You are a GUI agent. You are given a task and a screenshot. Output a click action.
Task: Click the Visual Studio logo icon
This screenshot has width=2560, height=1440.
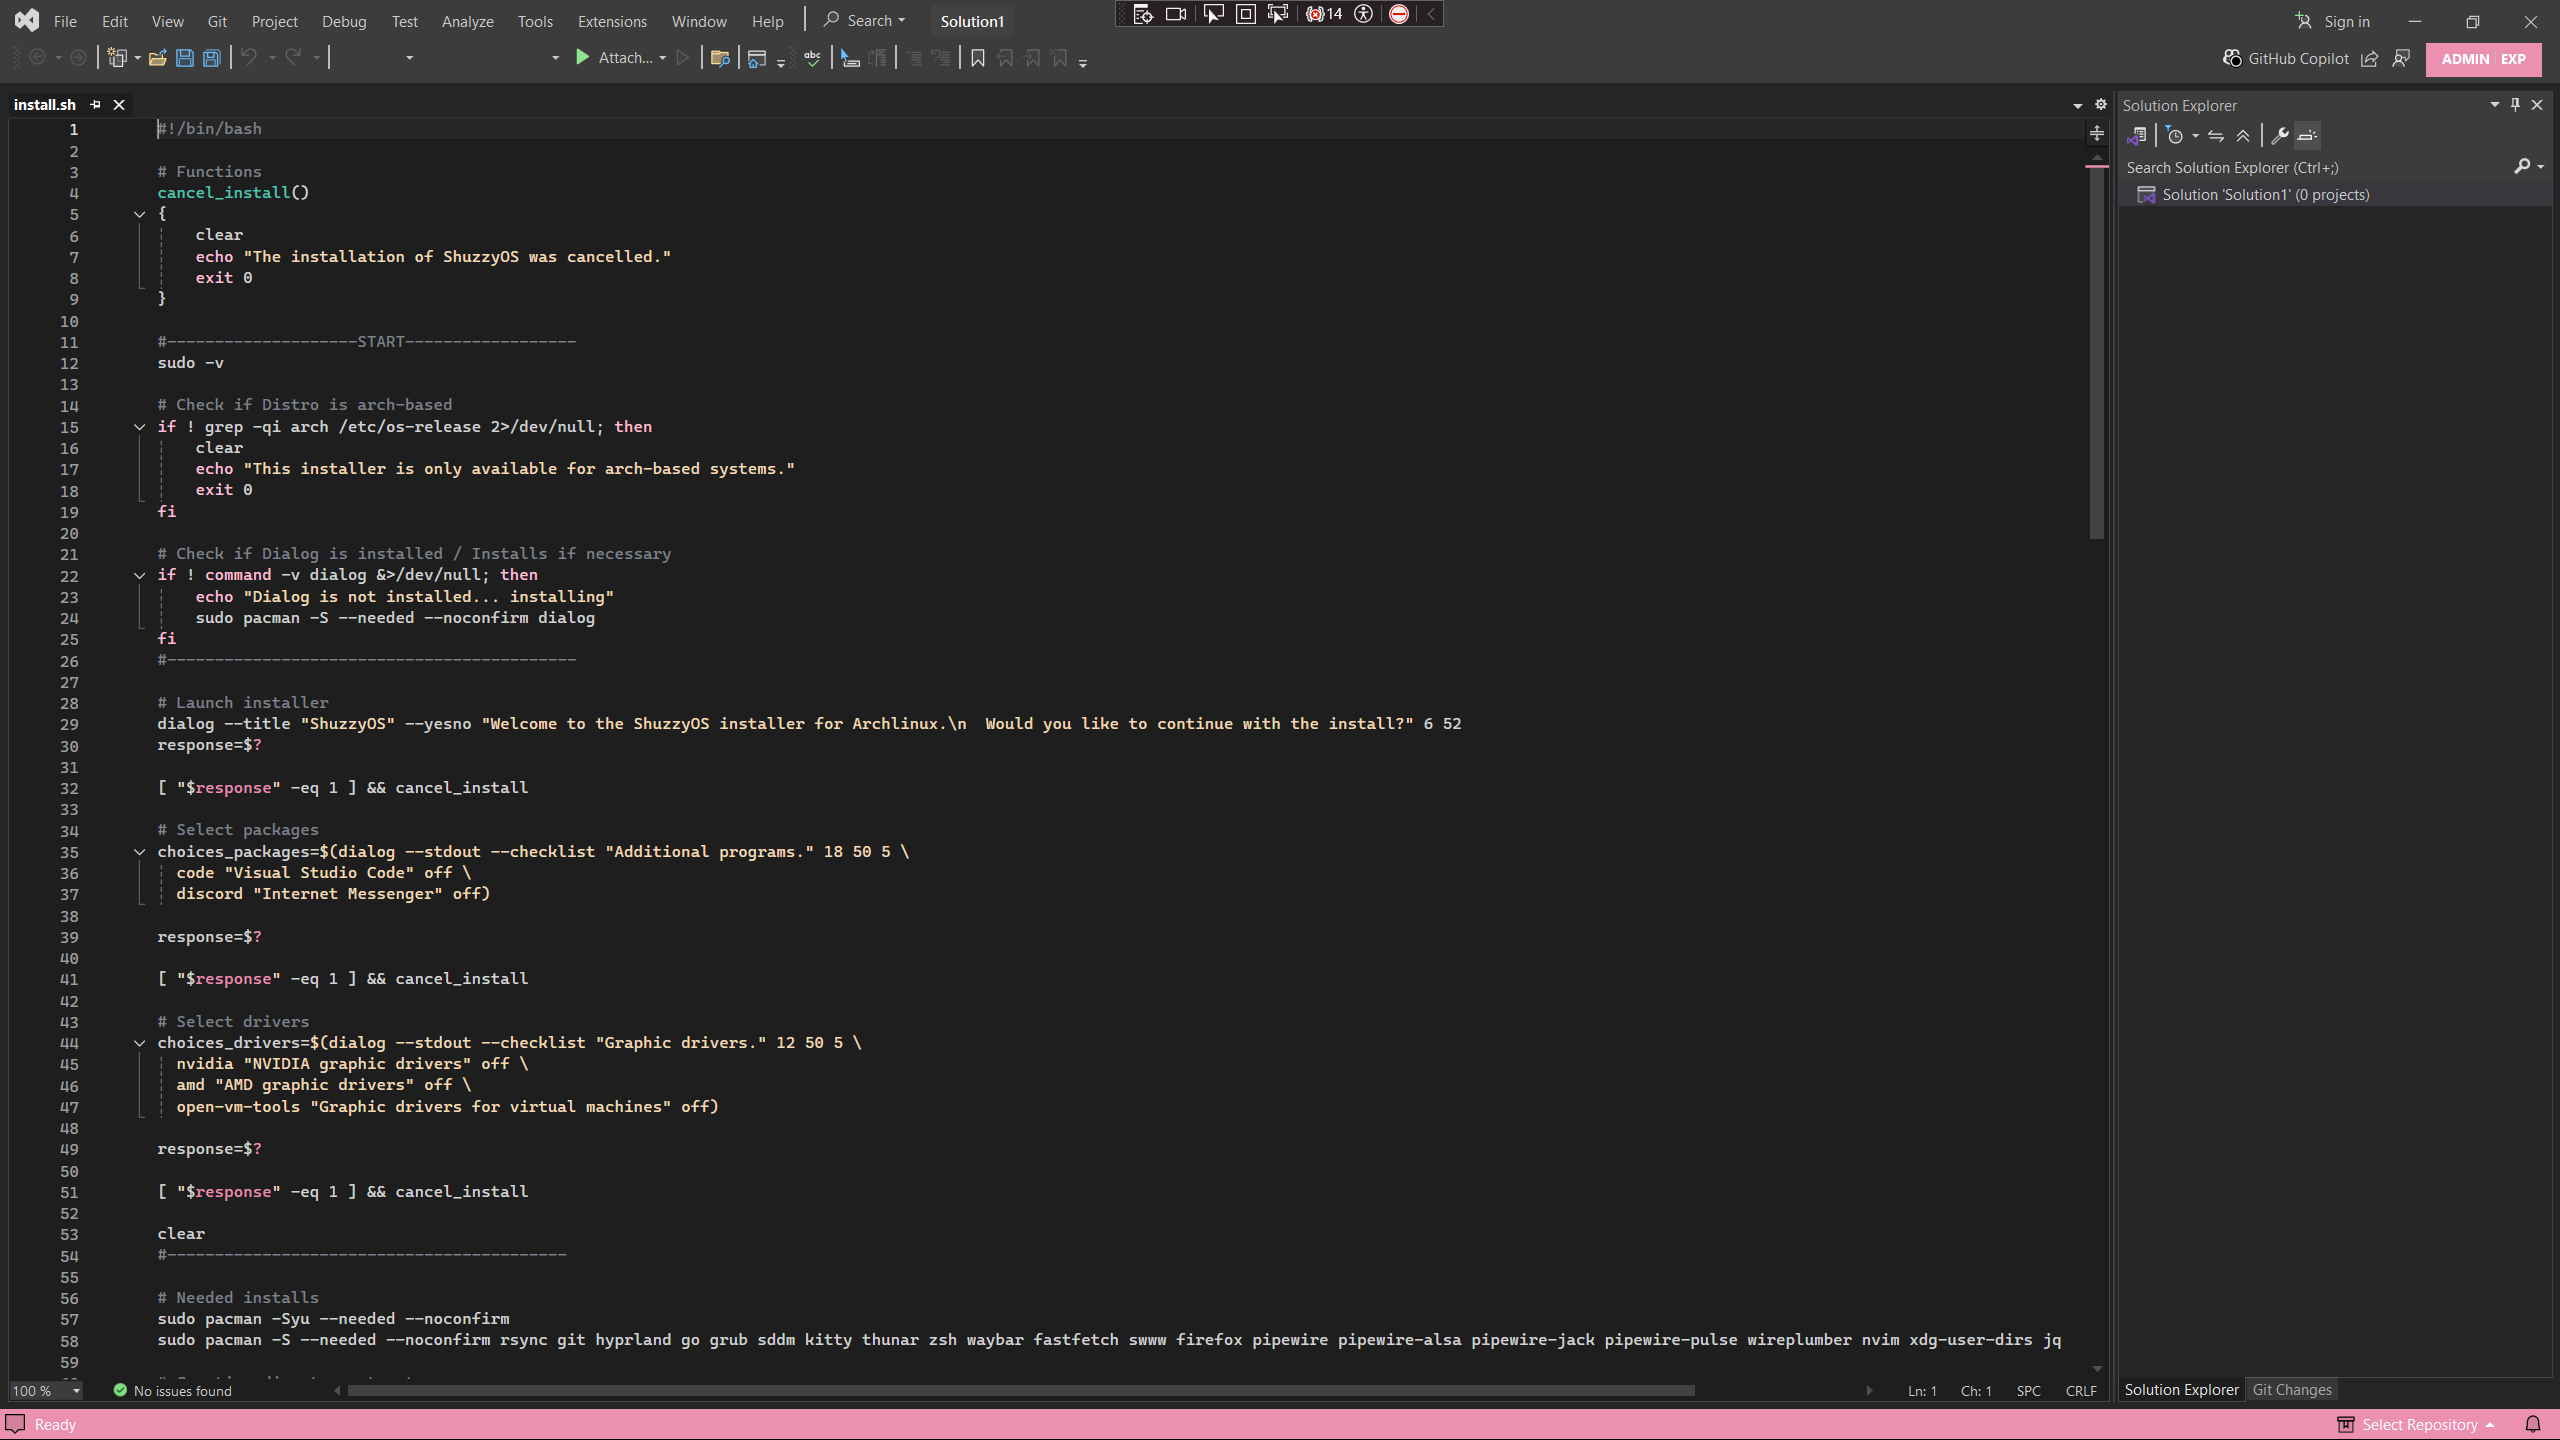[x=27, y=20]
